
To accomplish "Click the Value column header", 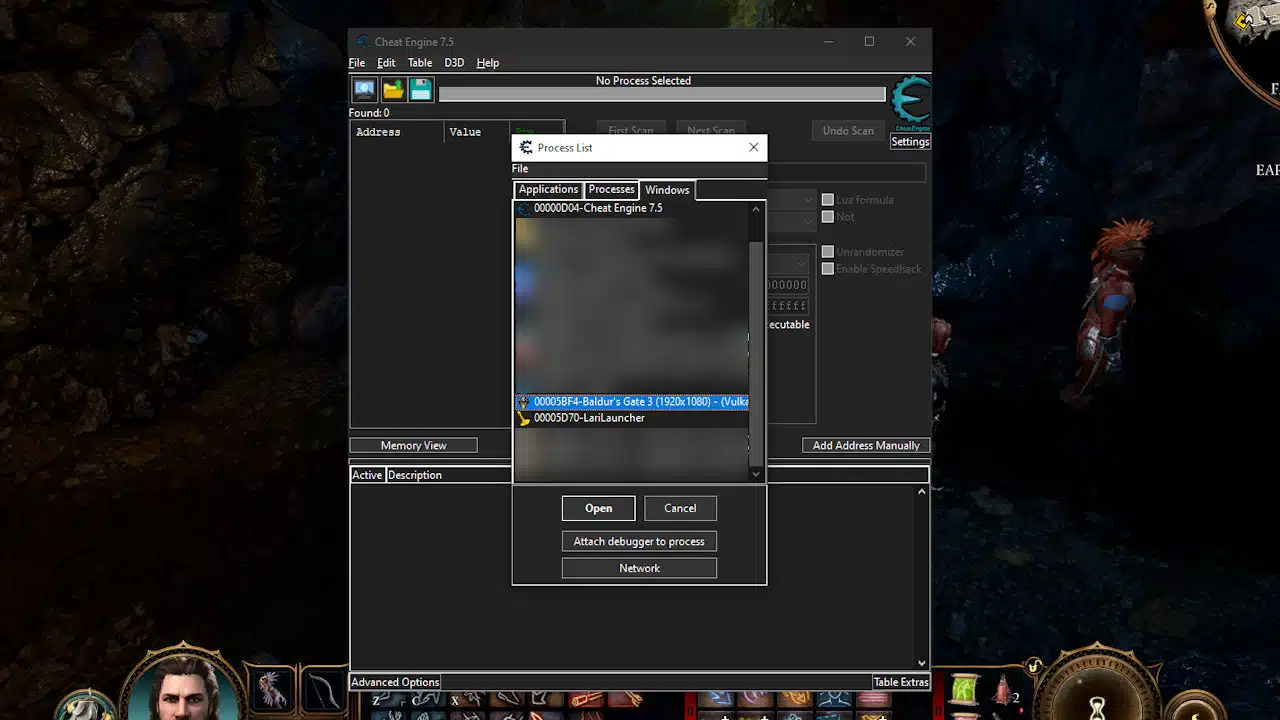I will [477, 132].
